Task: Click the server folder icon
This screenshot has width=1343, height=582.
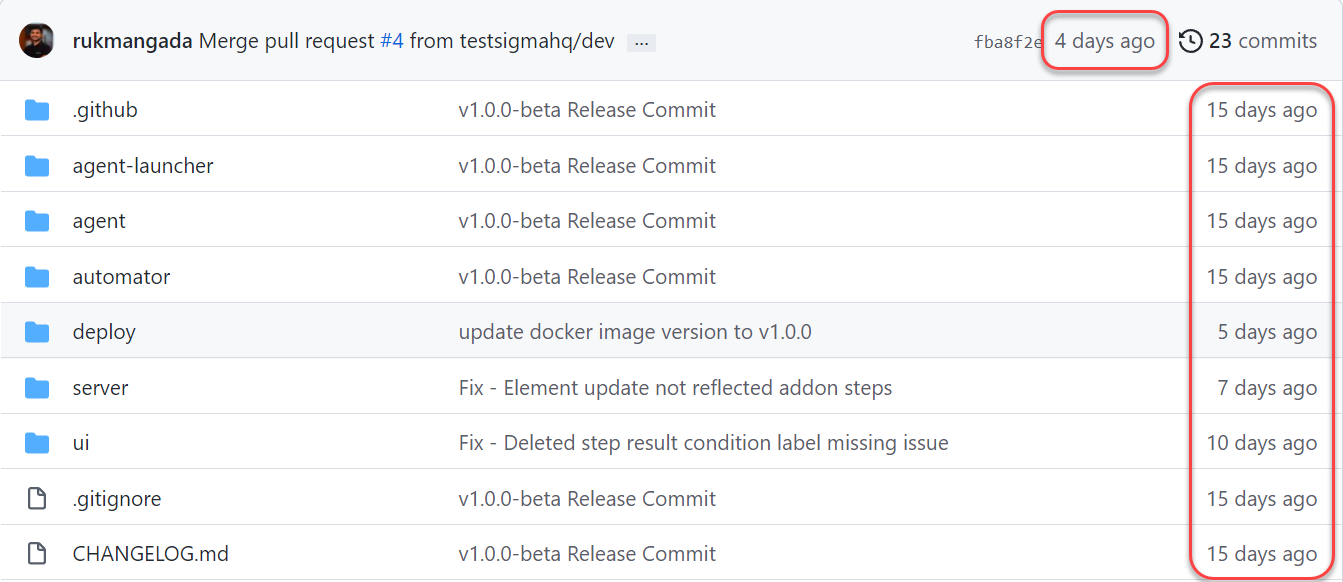Action: pyautogui.click(x=37, y=388)
